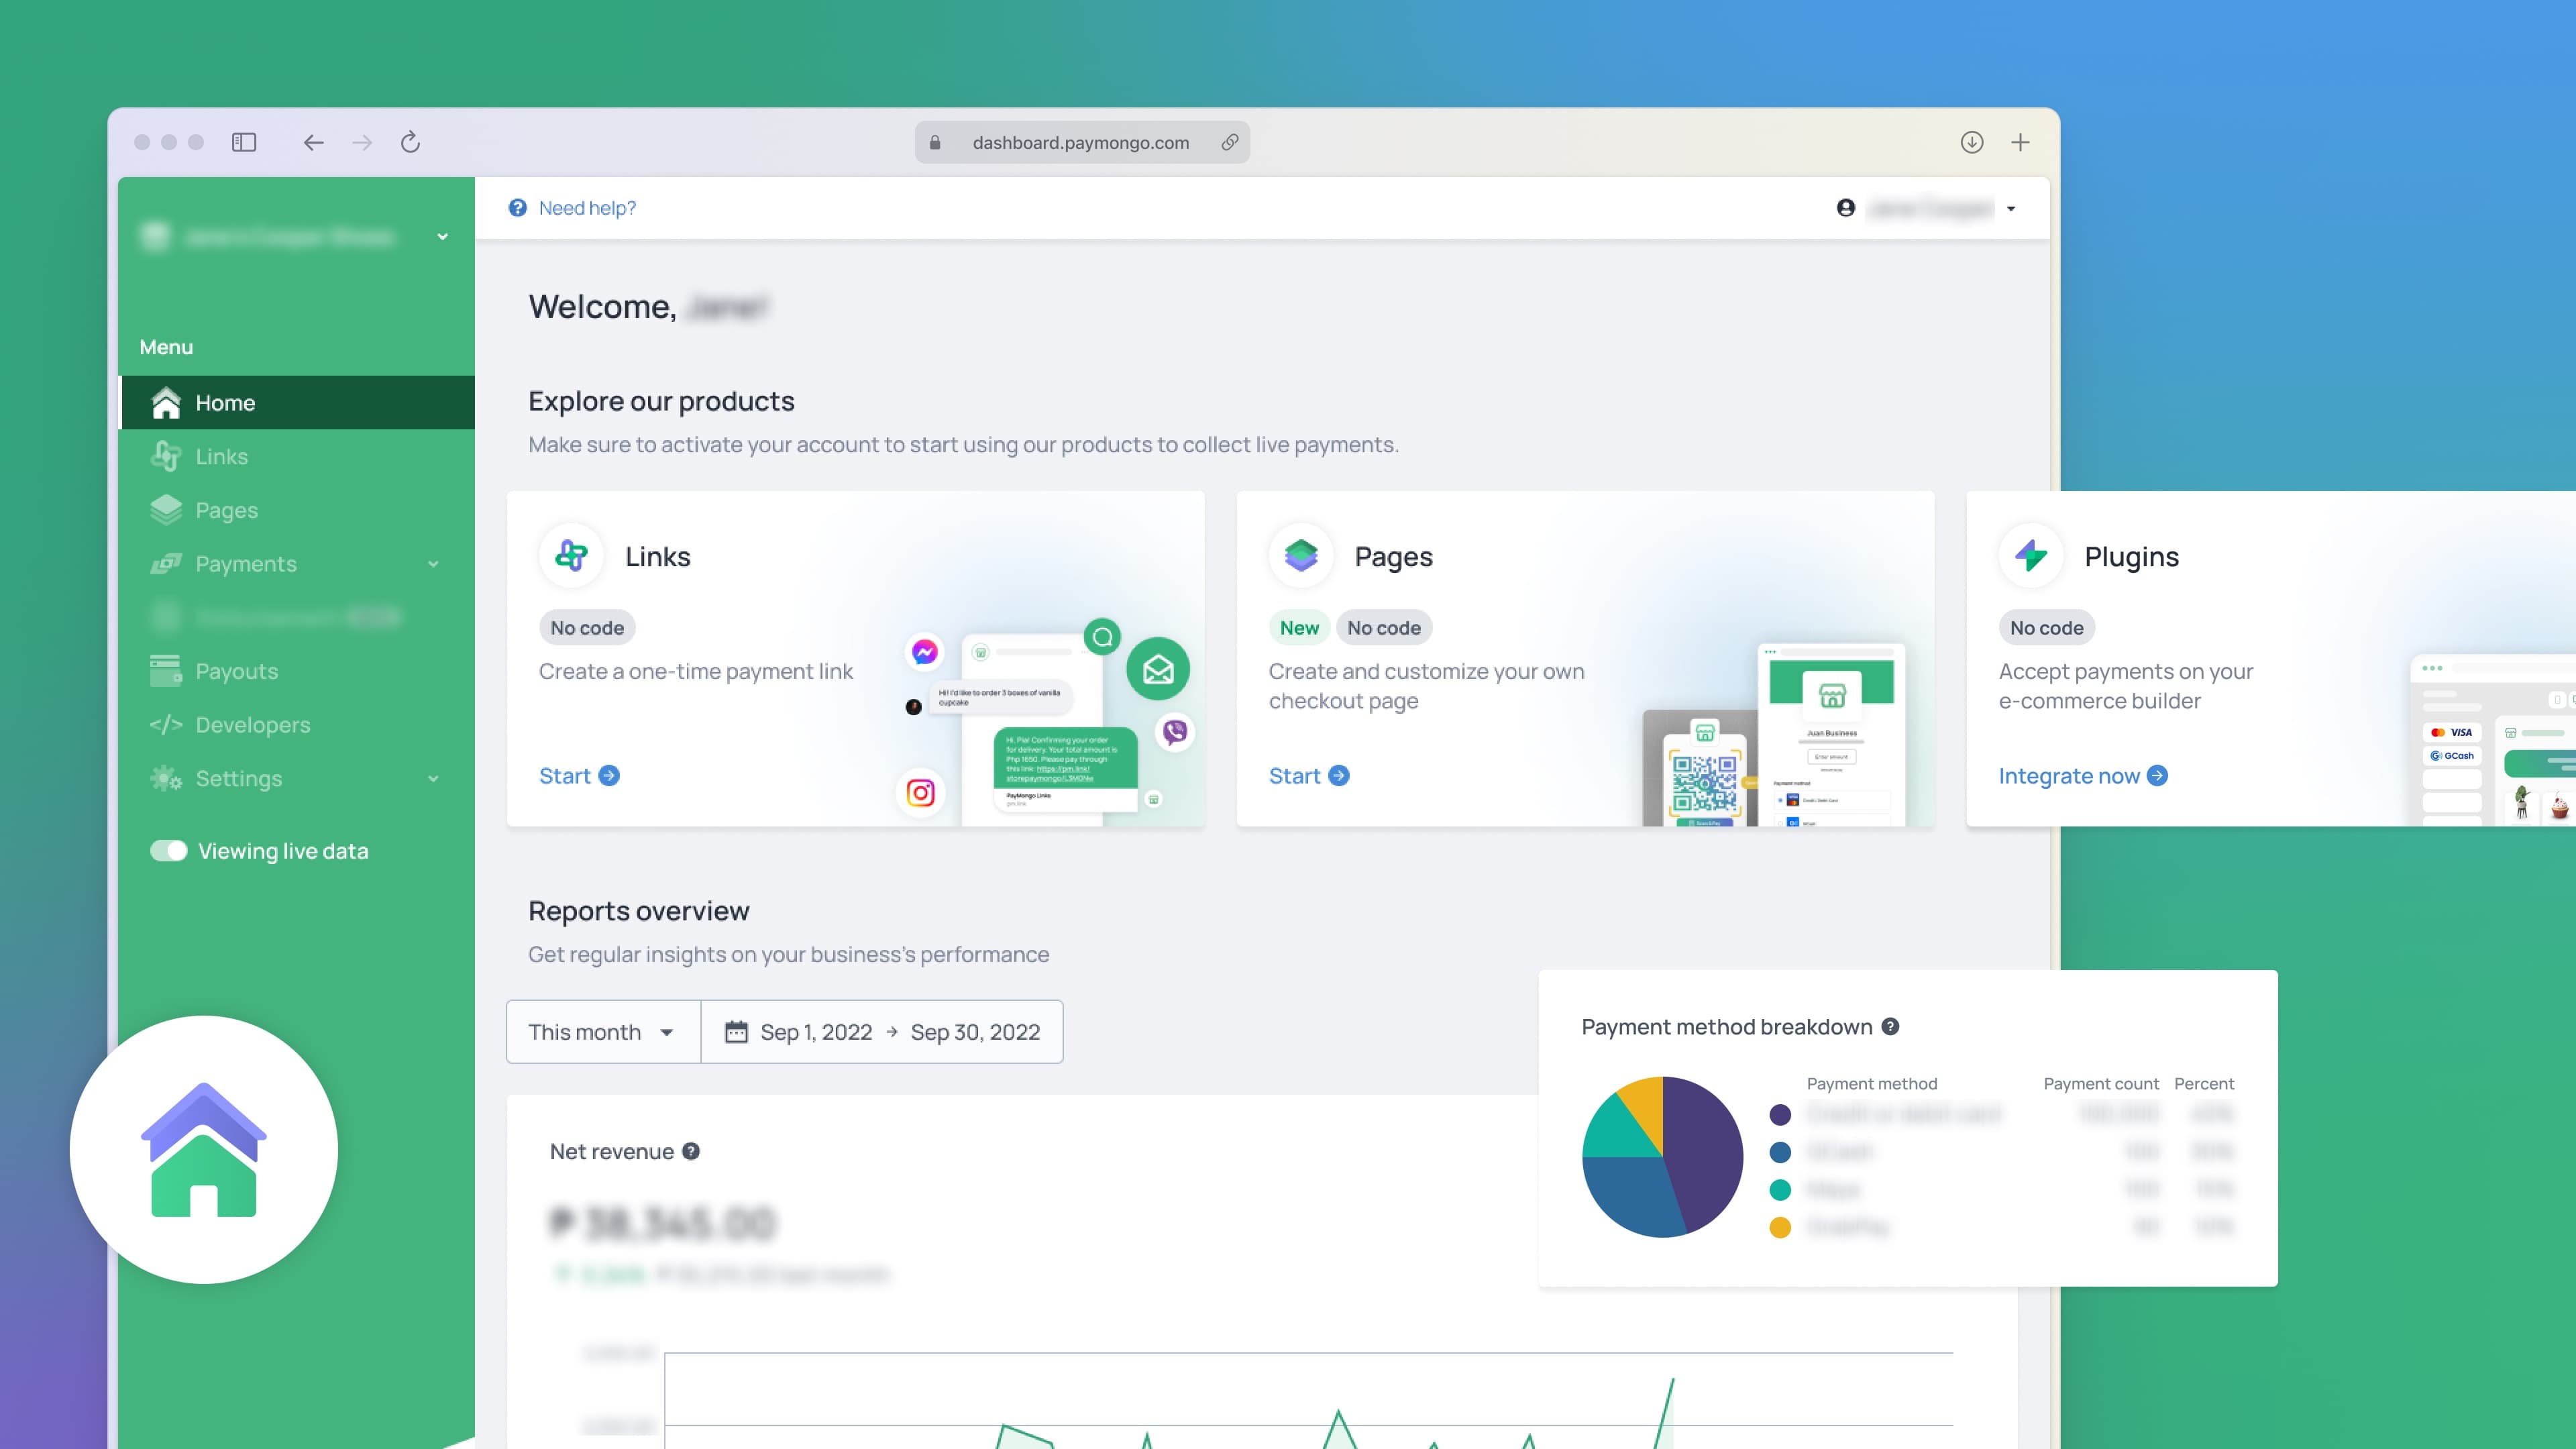The image size is (2576, 1449).
Task: Open the business account dropdown at sidebar top
Action: (x=442, y=236)
